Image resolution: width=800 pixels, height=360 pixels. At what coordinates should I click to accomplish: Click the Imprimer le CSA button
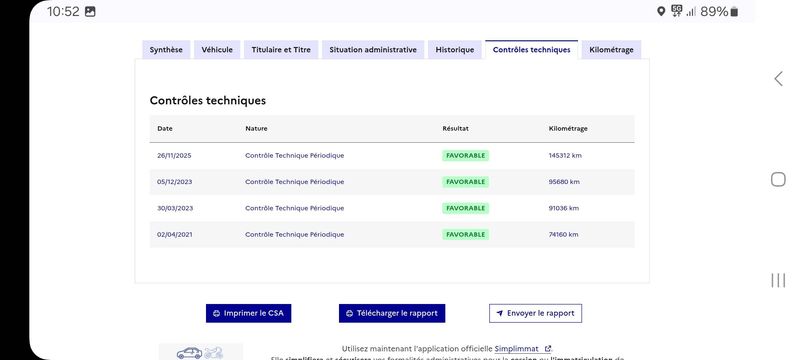click(x=248, y=314)
